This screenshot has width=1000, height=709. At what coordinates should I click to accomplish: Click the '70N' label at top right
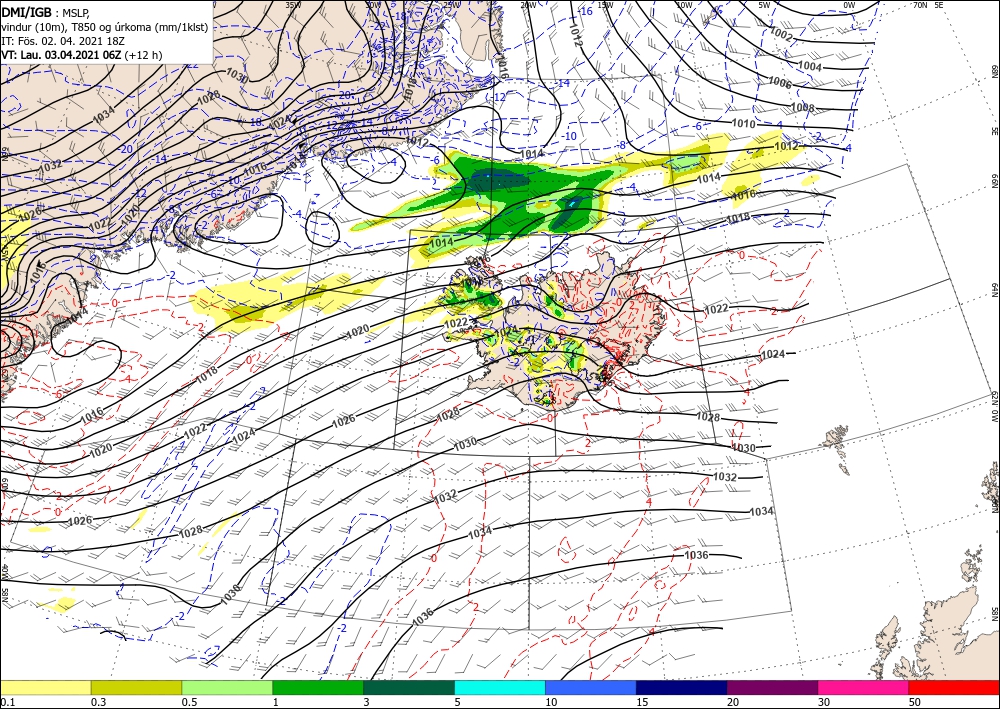tap(920, 4)
